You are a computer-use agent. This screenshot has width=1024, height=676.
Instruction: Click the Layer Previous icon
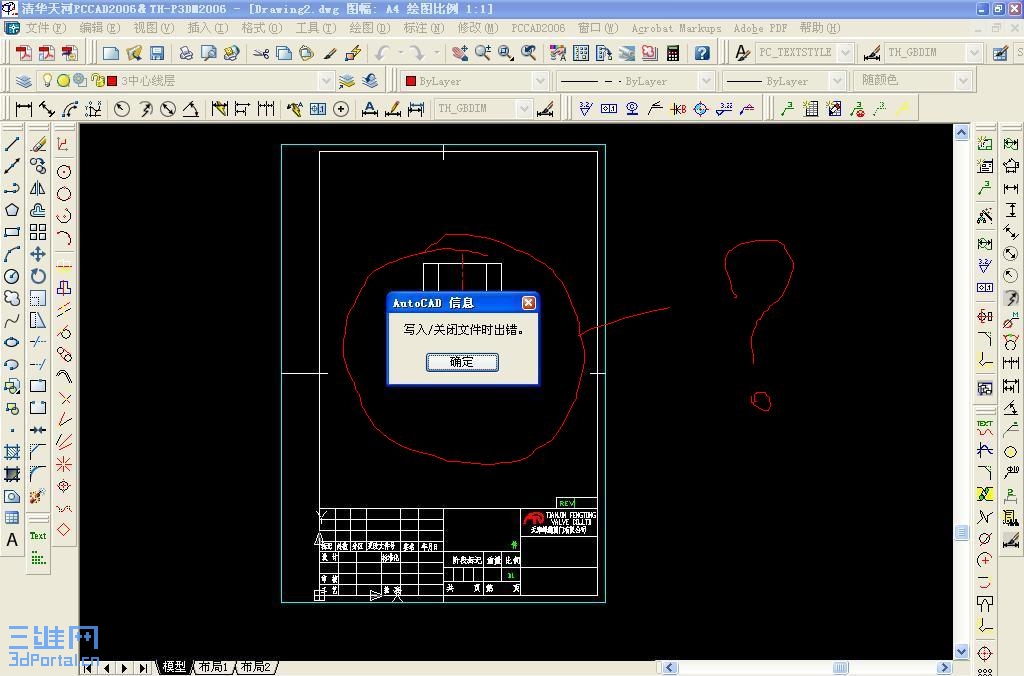pos(370,80)
